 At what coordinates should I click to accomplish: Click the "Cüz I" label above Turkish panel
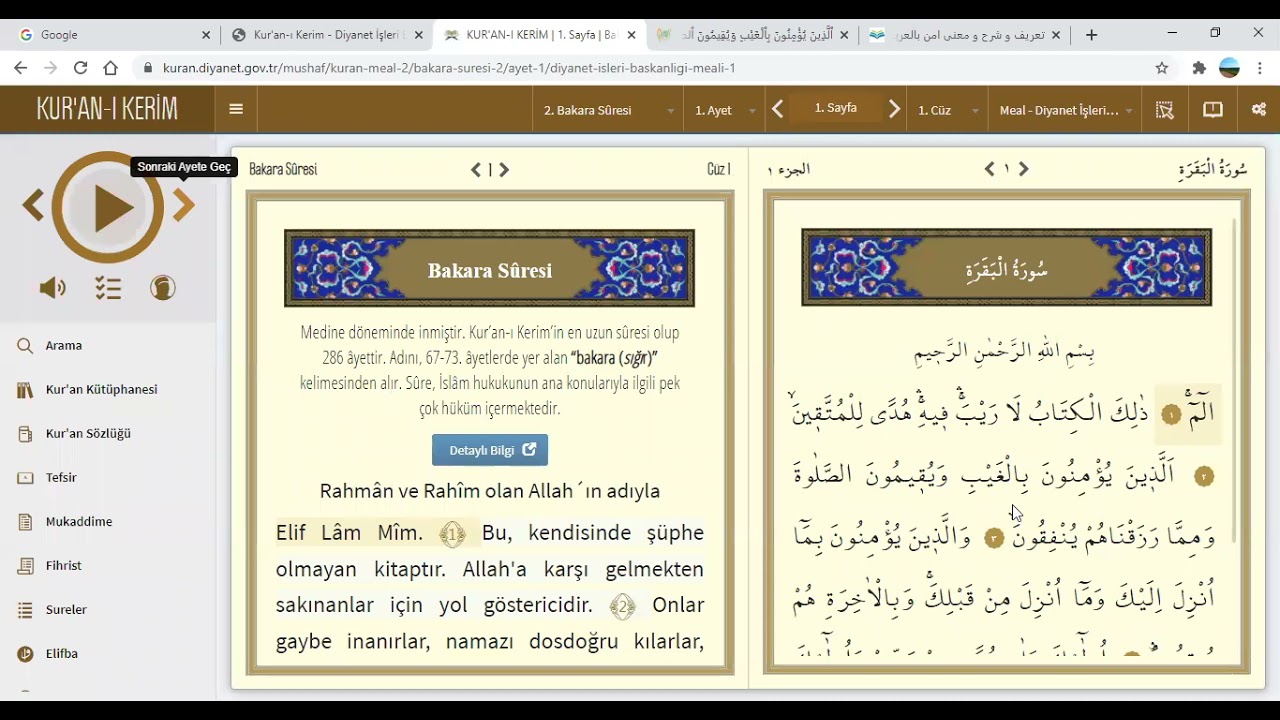tap(719, 170)
